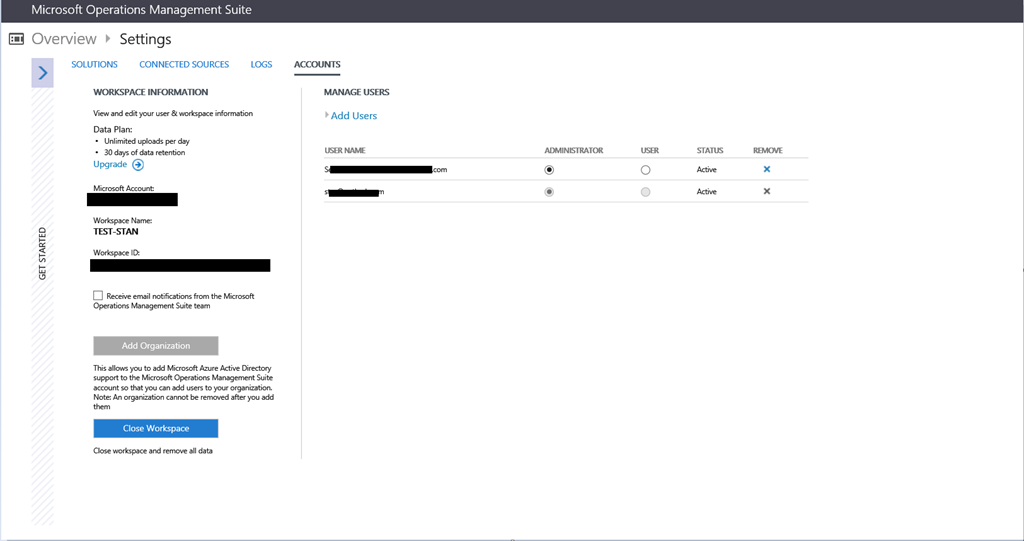Expand the Add Users section
Image resolution: width=1024 pixels, height=541 pixels.
353,116
